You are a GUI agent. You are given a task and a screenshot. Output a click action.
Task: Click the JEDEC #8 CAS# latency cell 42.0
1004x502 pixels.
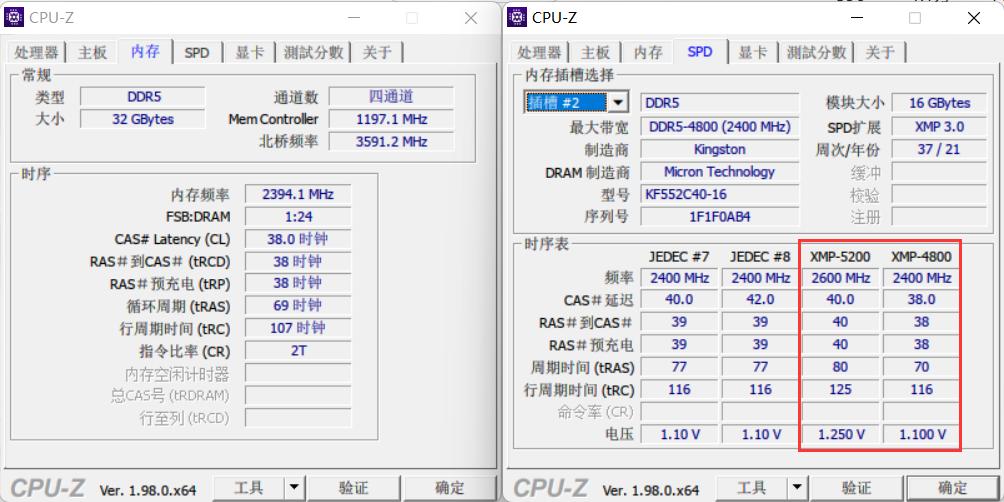click(760, 299)
